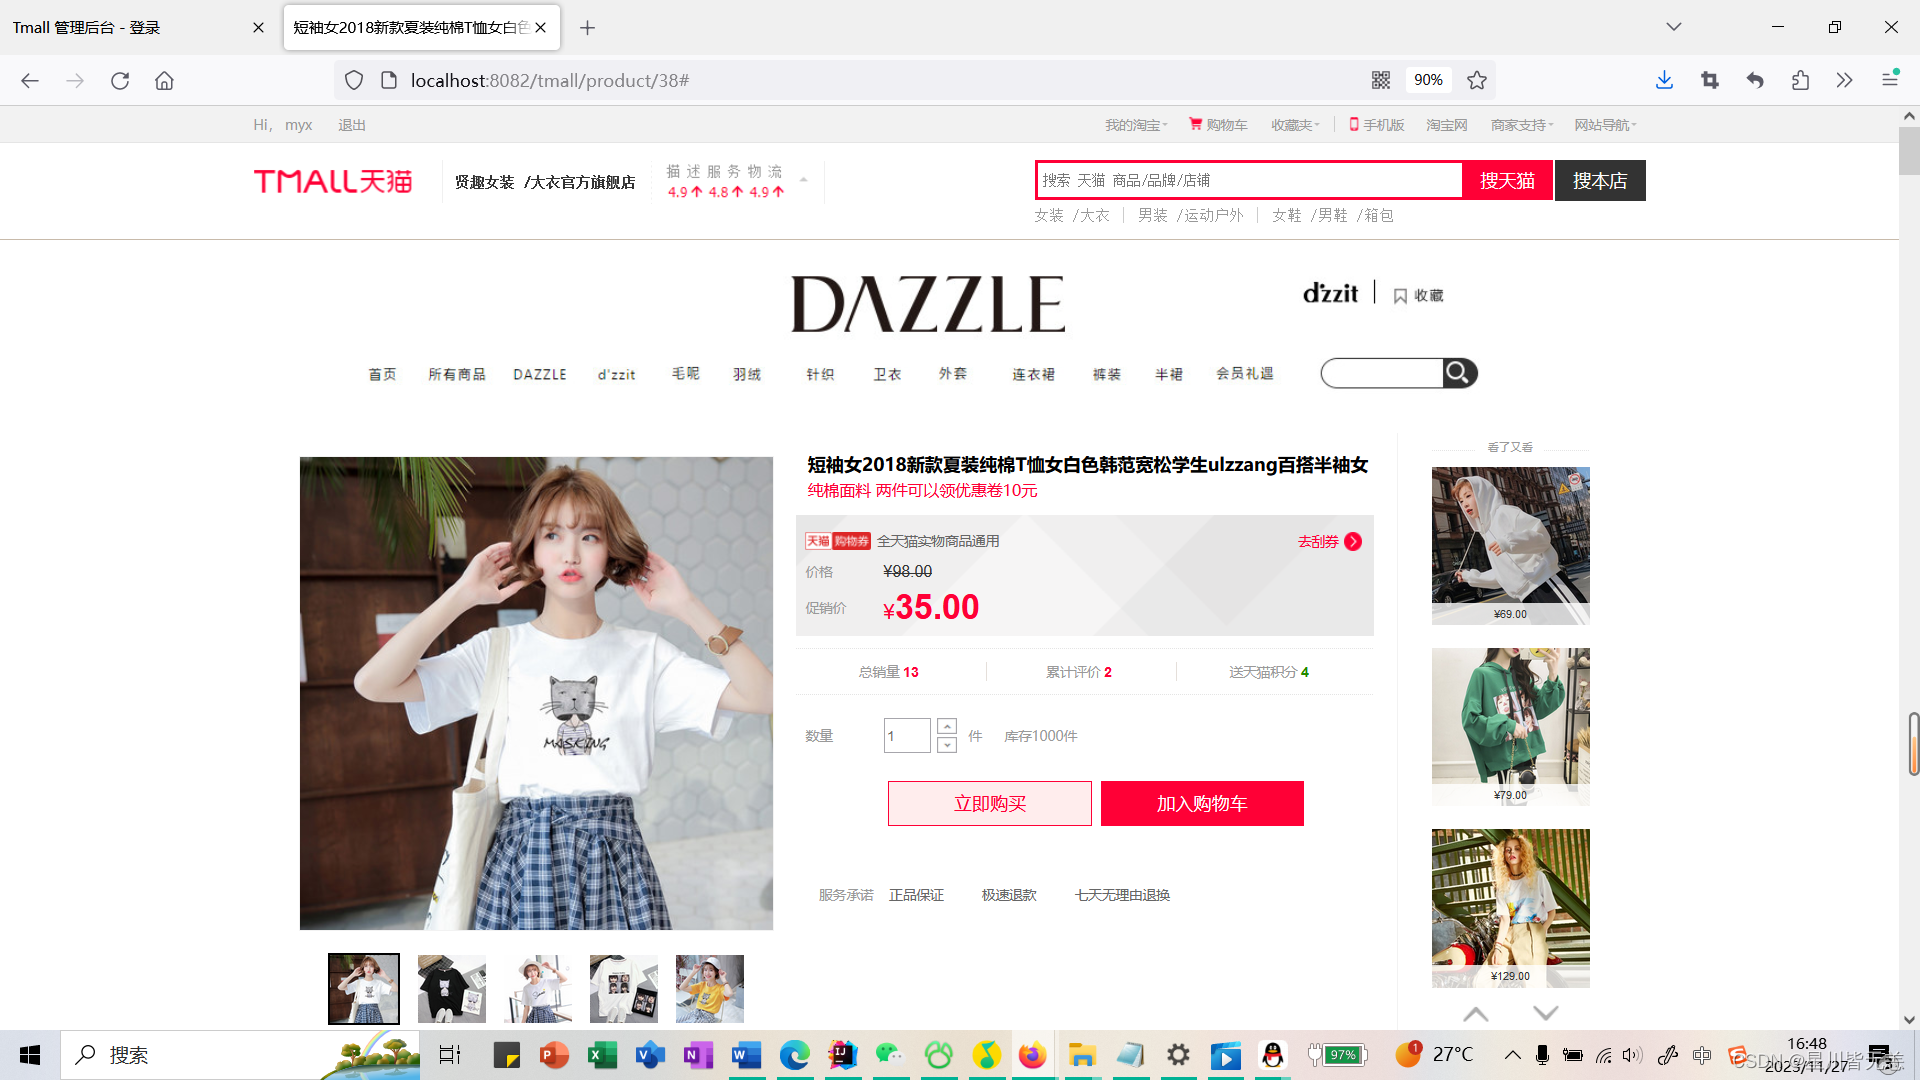Expand the 商家支持 dropdown

1522,125
